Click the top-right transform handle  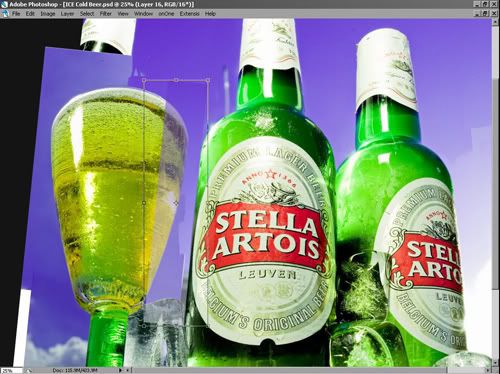(x=208, y=80)
